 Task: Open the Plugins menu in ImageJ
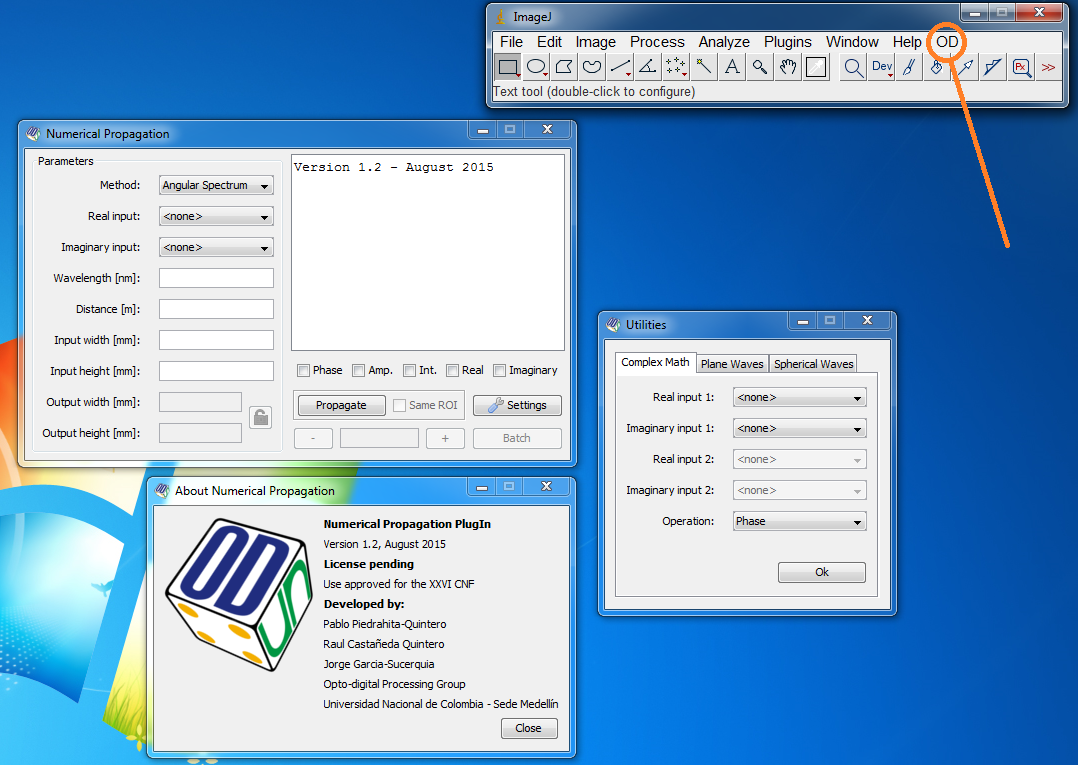788,42
